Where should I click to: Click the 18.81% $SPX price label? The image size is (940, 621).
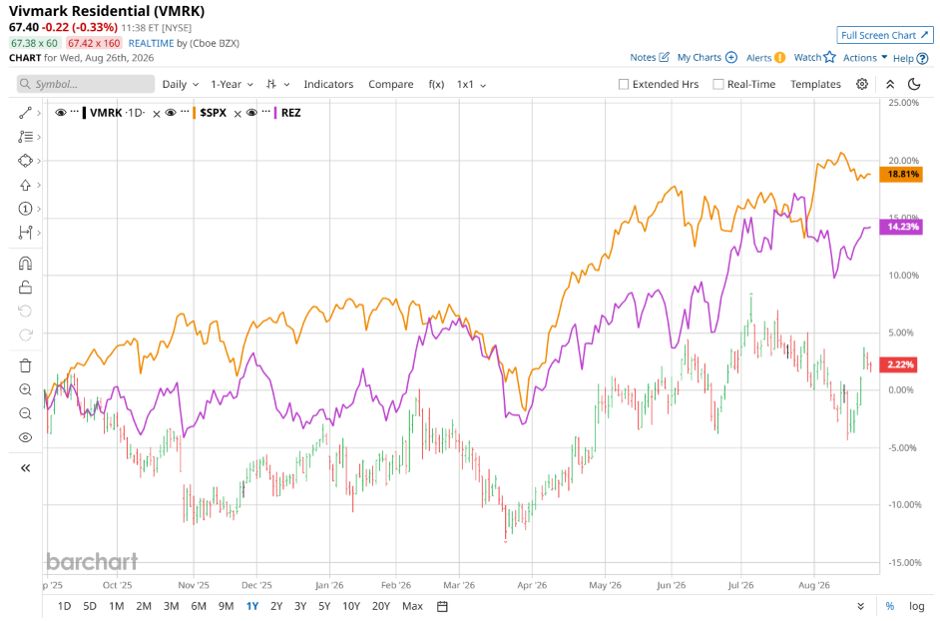tap(901, 174)
